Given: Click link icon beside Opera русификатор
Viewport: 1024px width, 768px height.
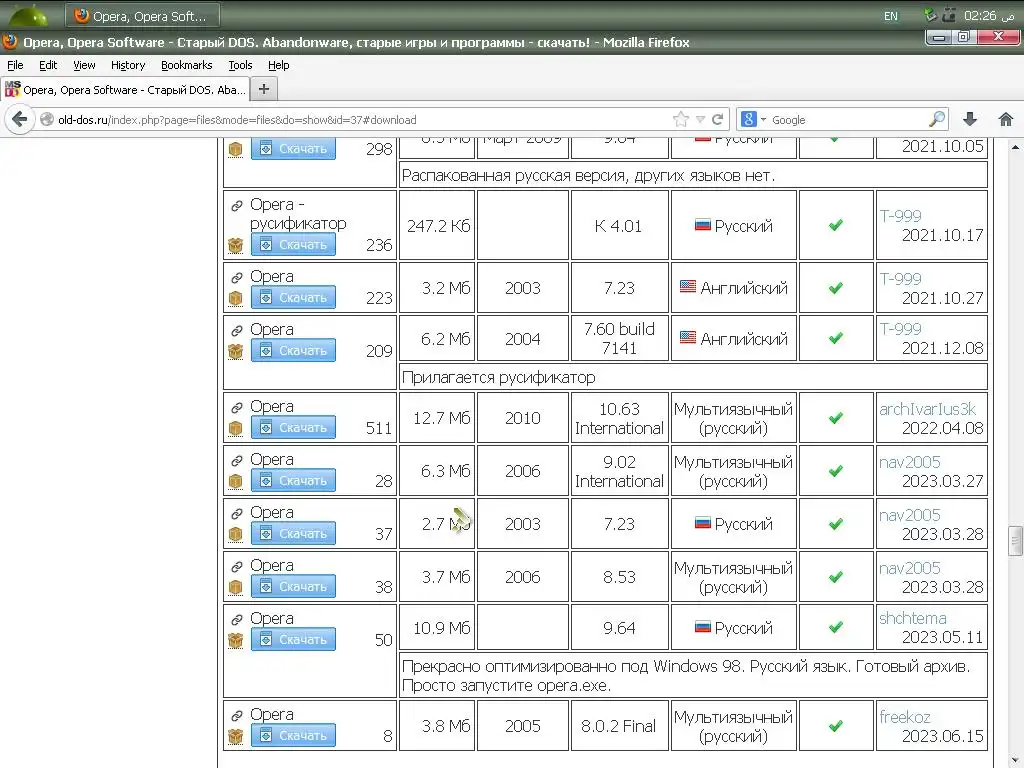Looking at the screenshot, I should point(236,206).
